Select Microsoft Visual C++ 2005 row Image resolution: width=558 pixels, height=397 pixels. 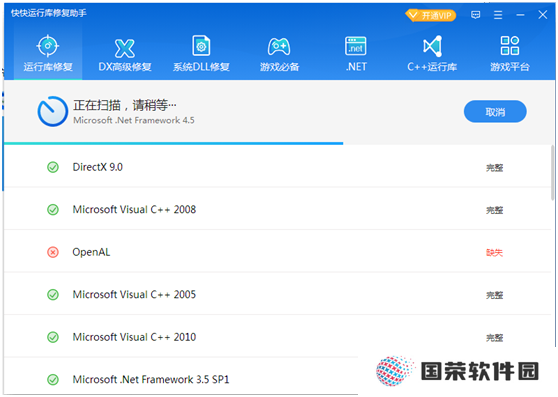tap(277, 294)
